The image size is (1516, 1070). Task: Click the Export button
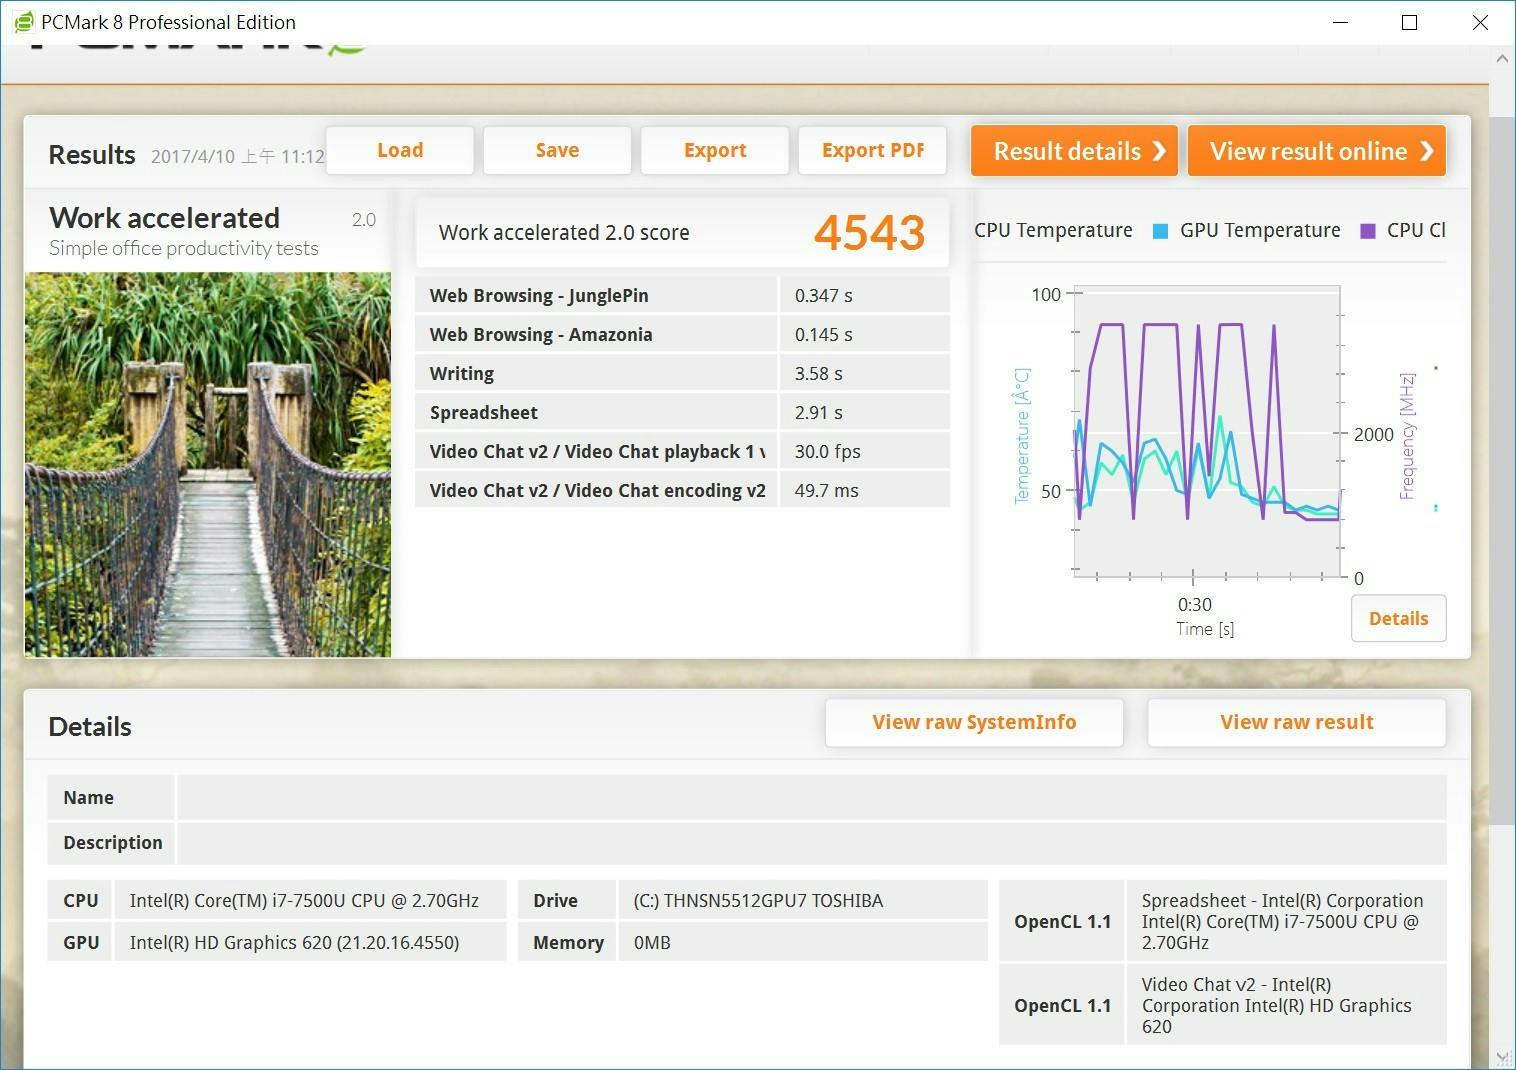[x=715, y=150]
